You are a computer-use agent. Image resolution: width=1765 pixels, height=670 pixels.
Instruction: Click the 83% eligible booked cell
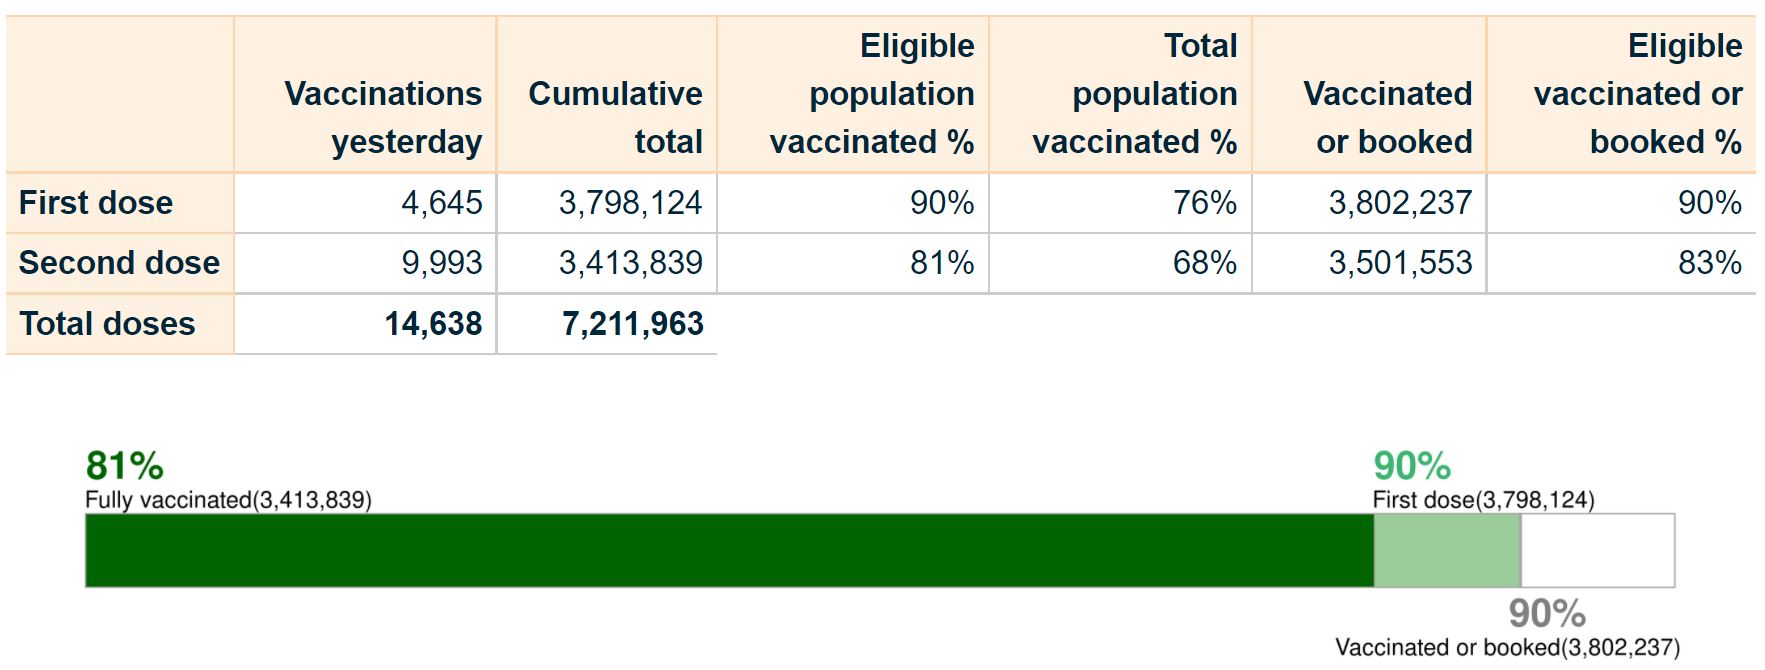click(x=1709, y=263)
